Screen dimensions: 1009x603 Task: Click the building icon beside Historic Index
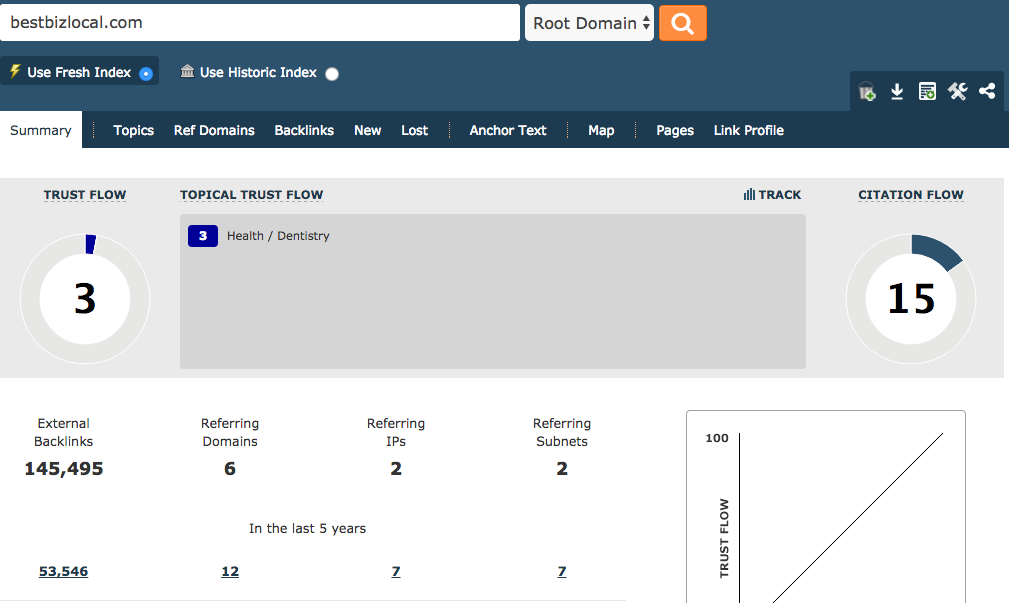[187, 71]
